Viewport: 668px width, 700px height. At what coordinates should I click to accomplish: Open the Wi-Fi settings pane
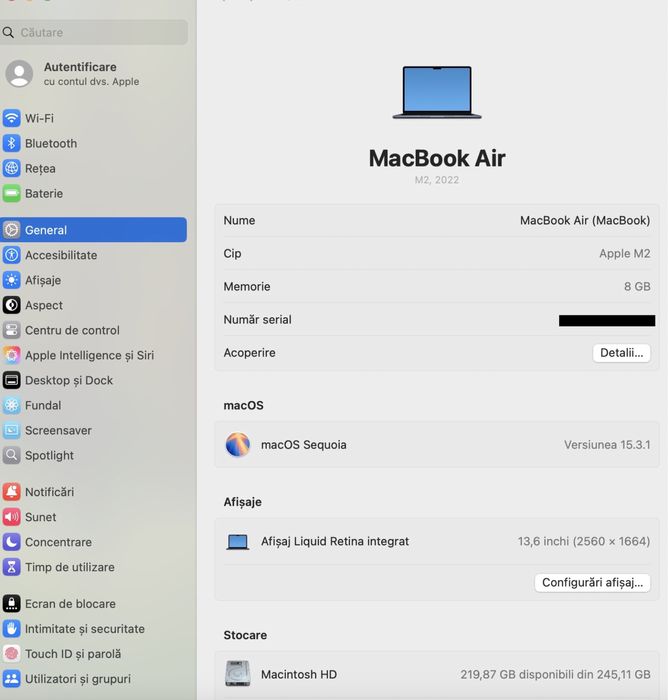[x=93, y=118]
